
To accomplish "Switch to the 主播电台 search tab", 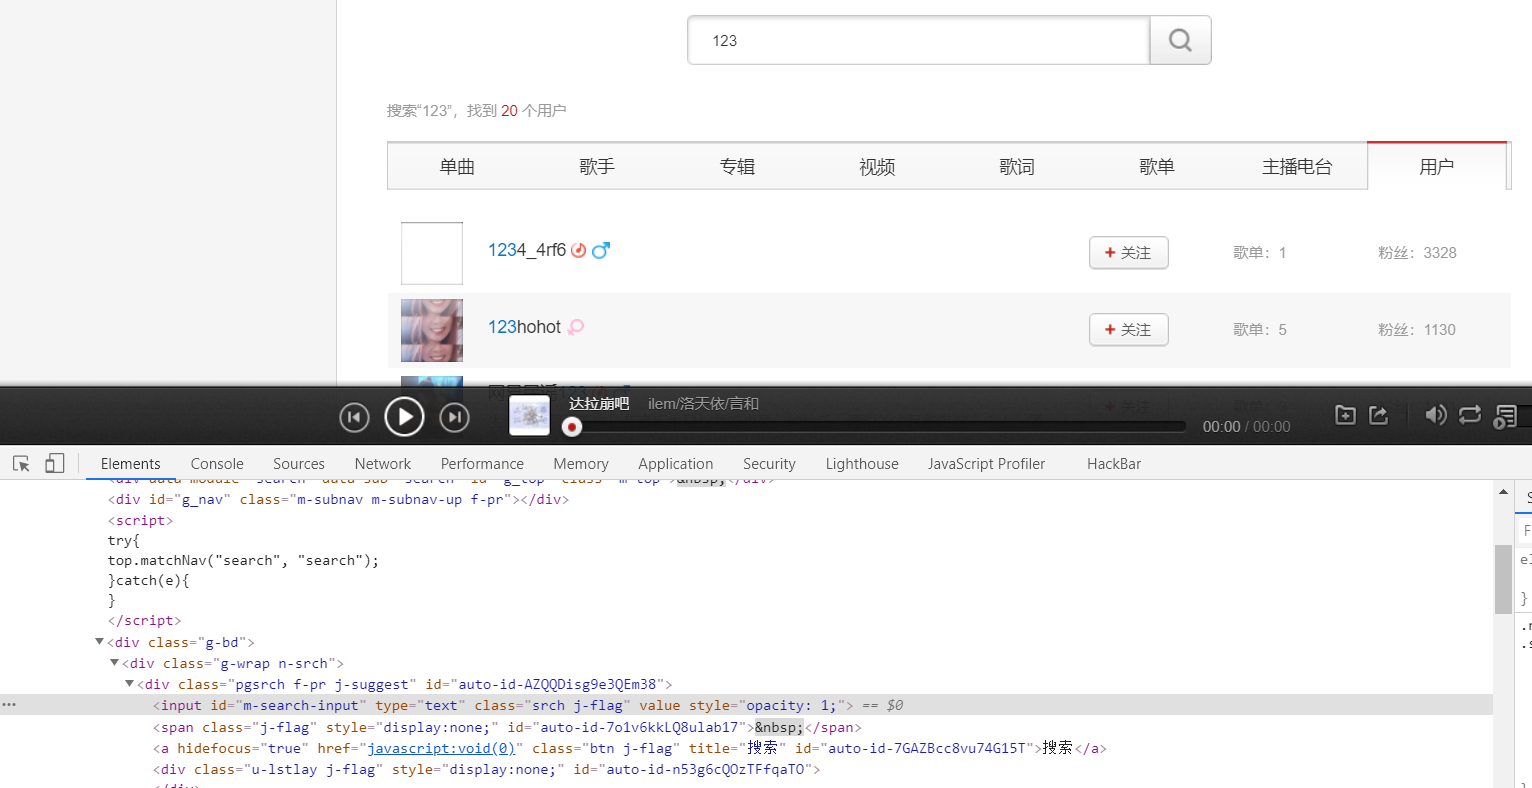I will (x=1297, y=167).
